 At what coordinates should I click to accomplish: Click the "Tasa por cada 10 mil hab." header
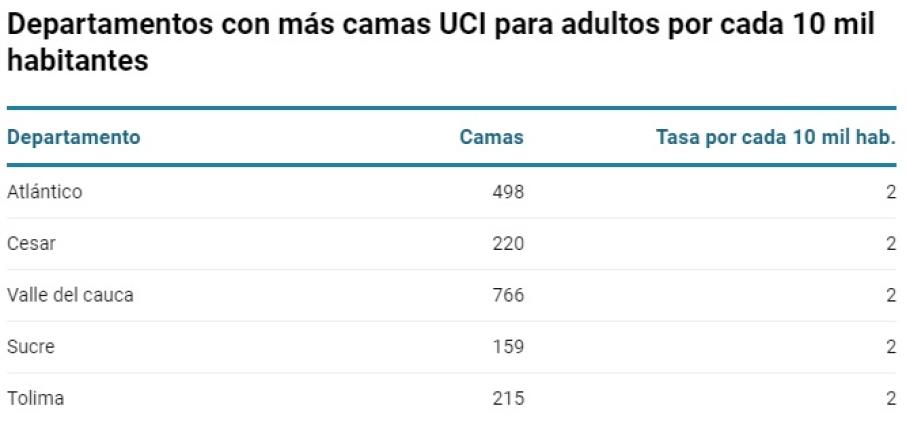(x=775, y=138)
